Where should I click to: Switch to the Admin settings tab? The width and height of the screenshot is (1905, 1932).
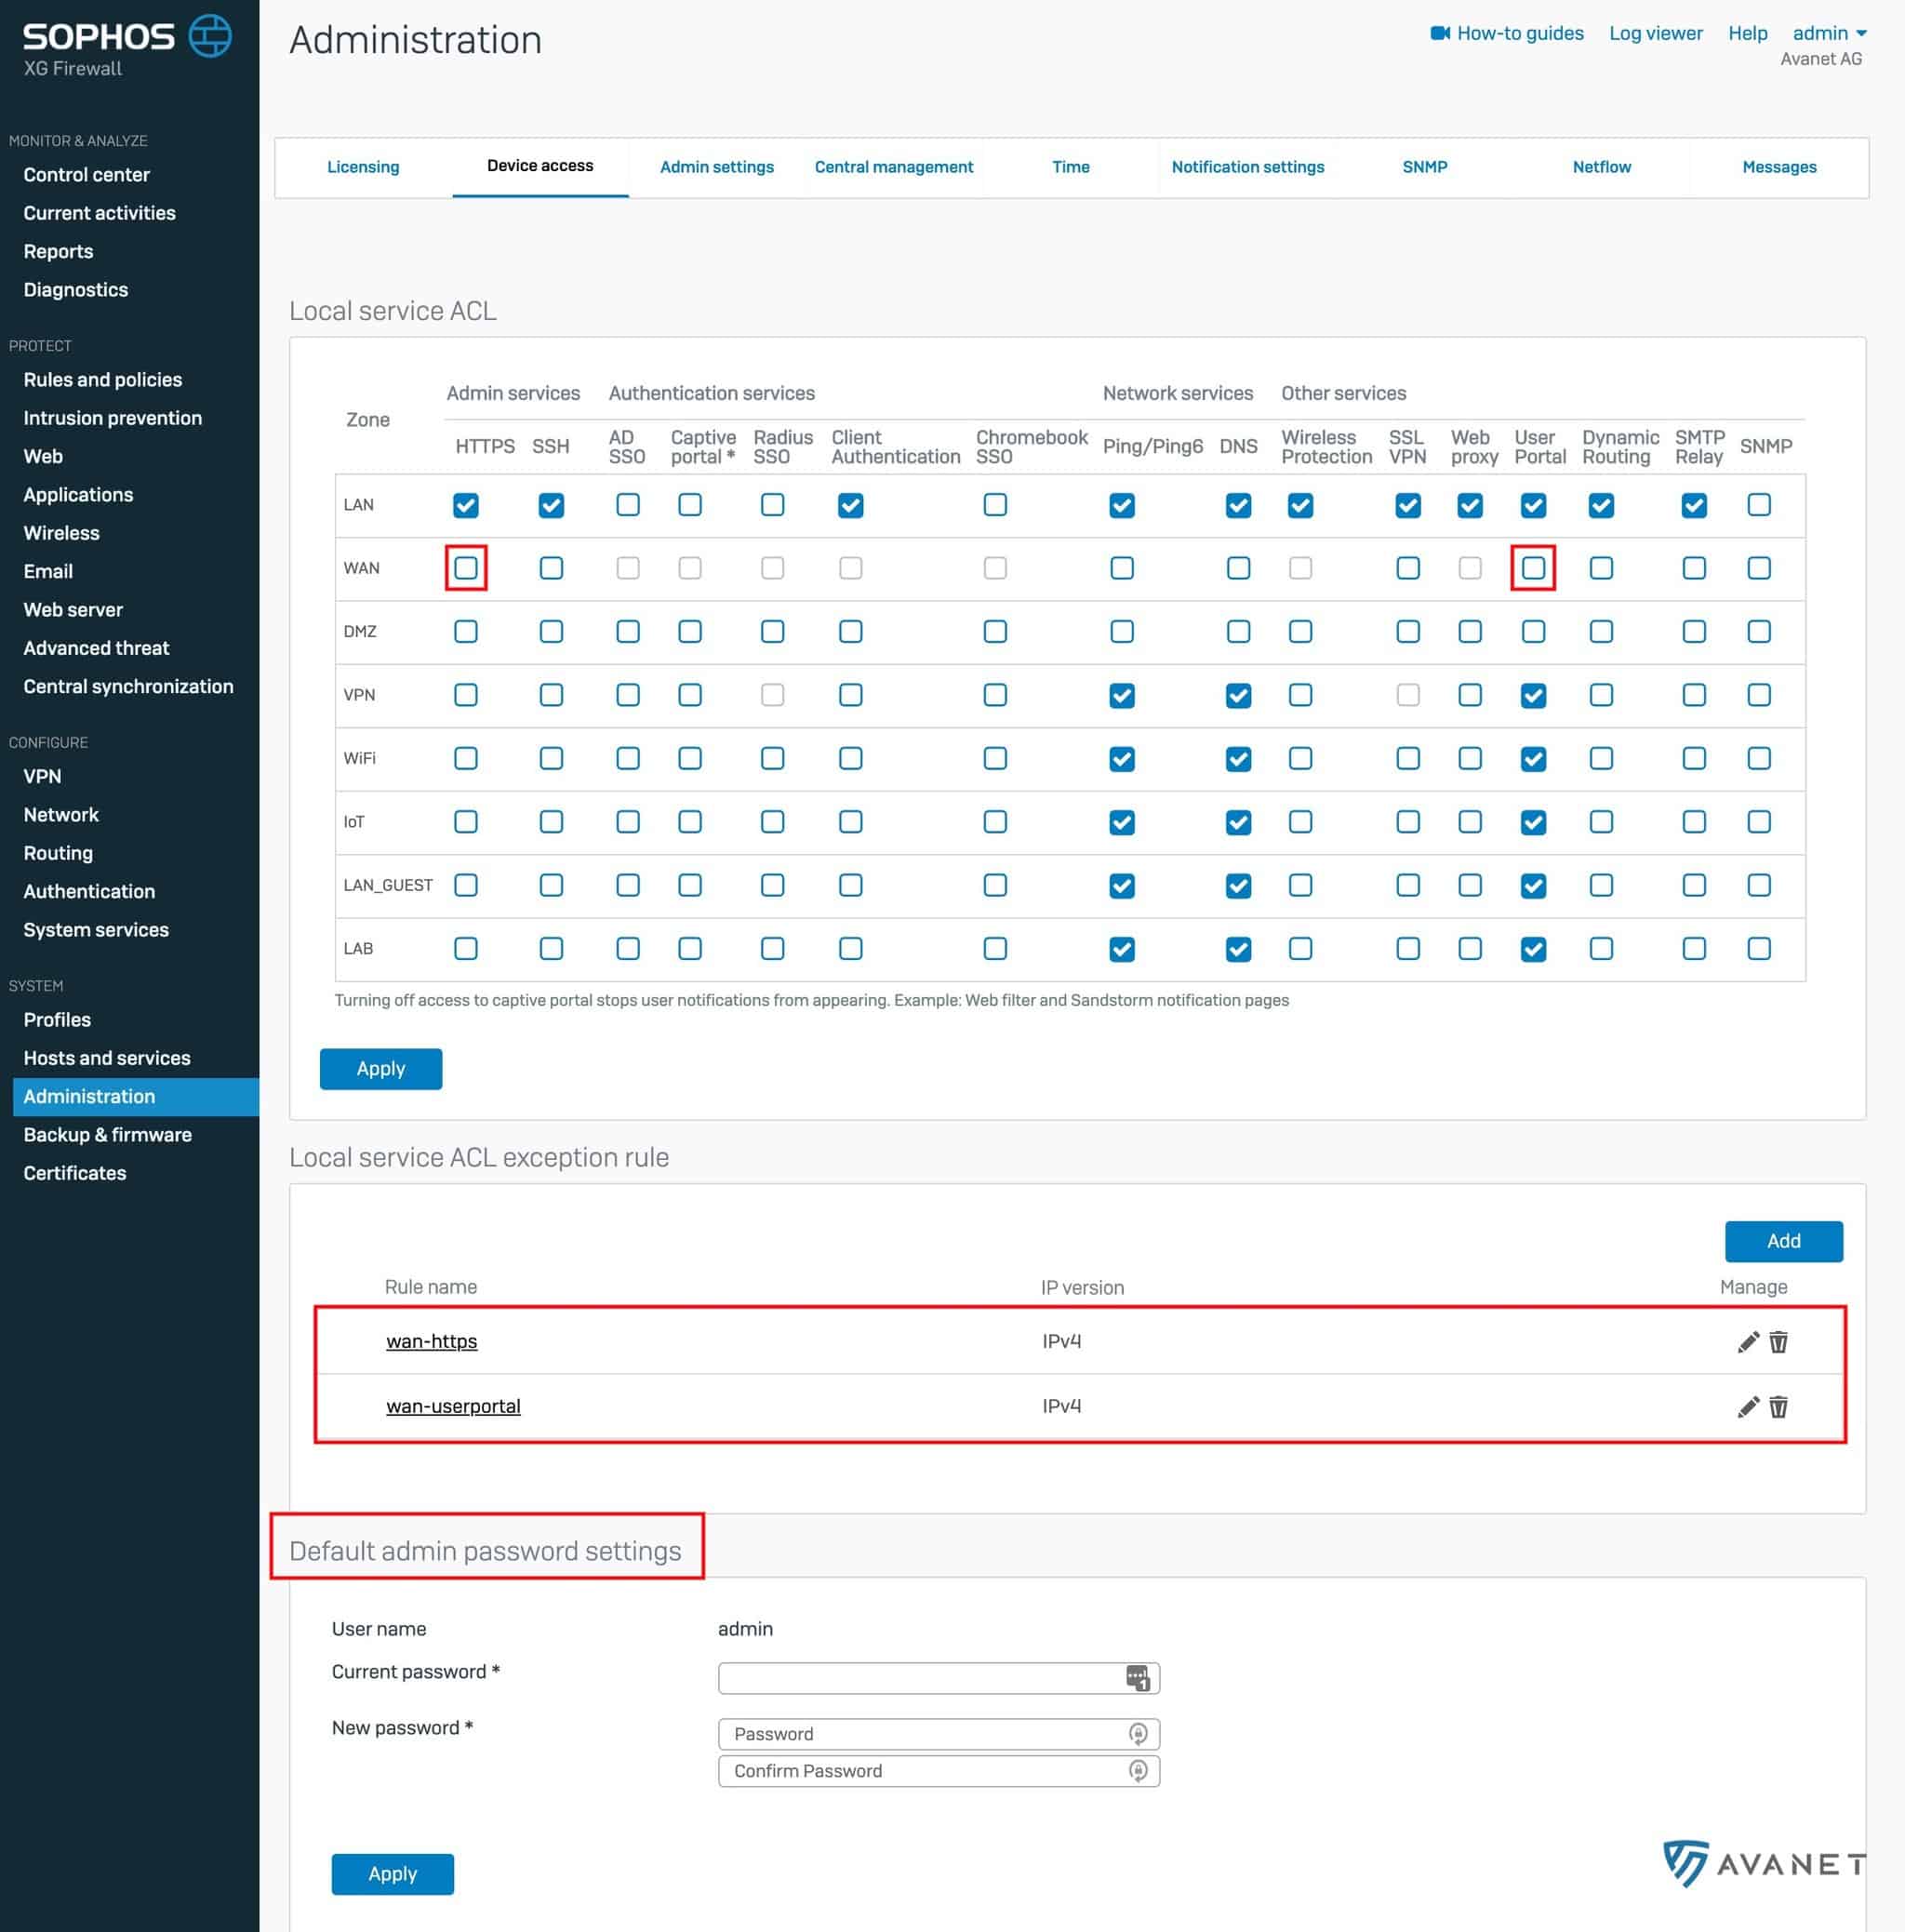click(716, 167)
